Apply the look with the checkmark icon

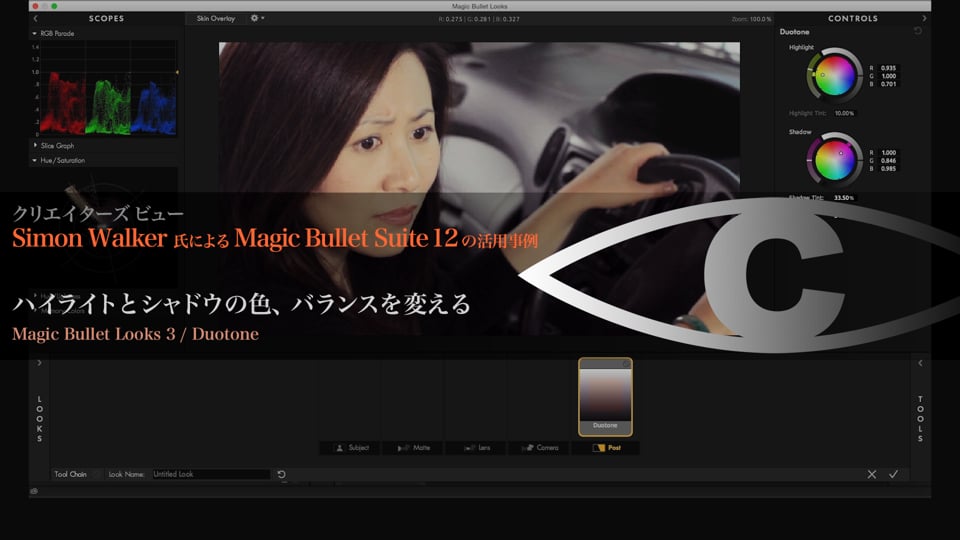[894, 474]
